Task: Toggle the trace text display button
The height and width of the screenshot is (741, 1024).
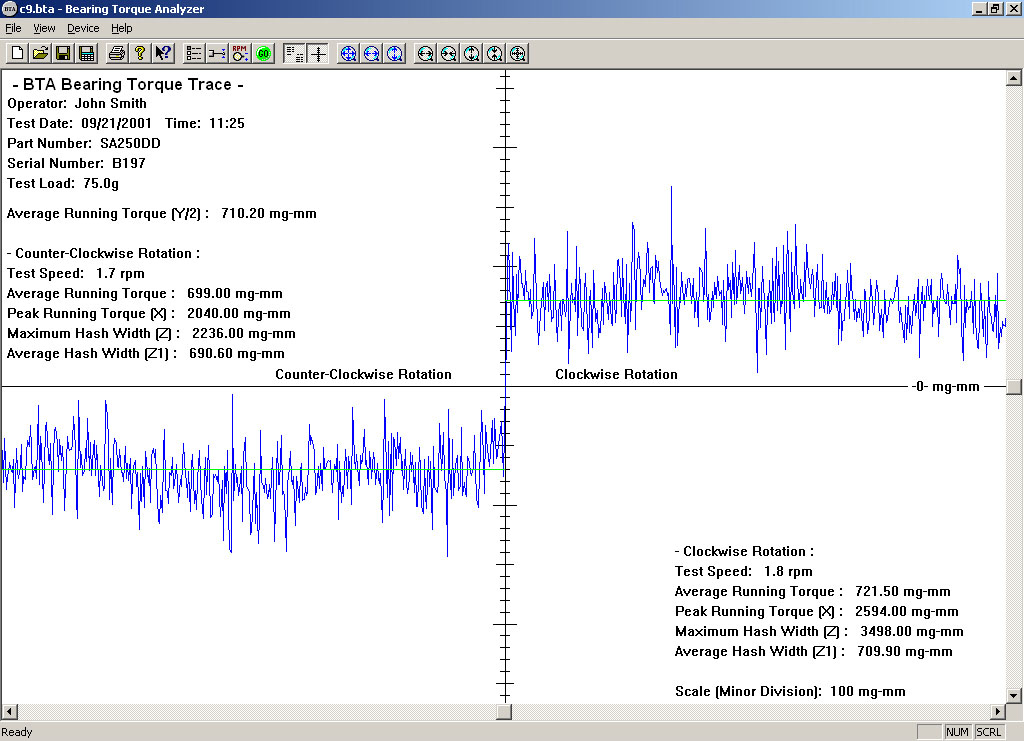Action: [294, 53]
